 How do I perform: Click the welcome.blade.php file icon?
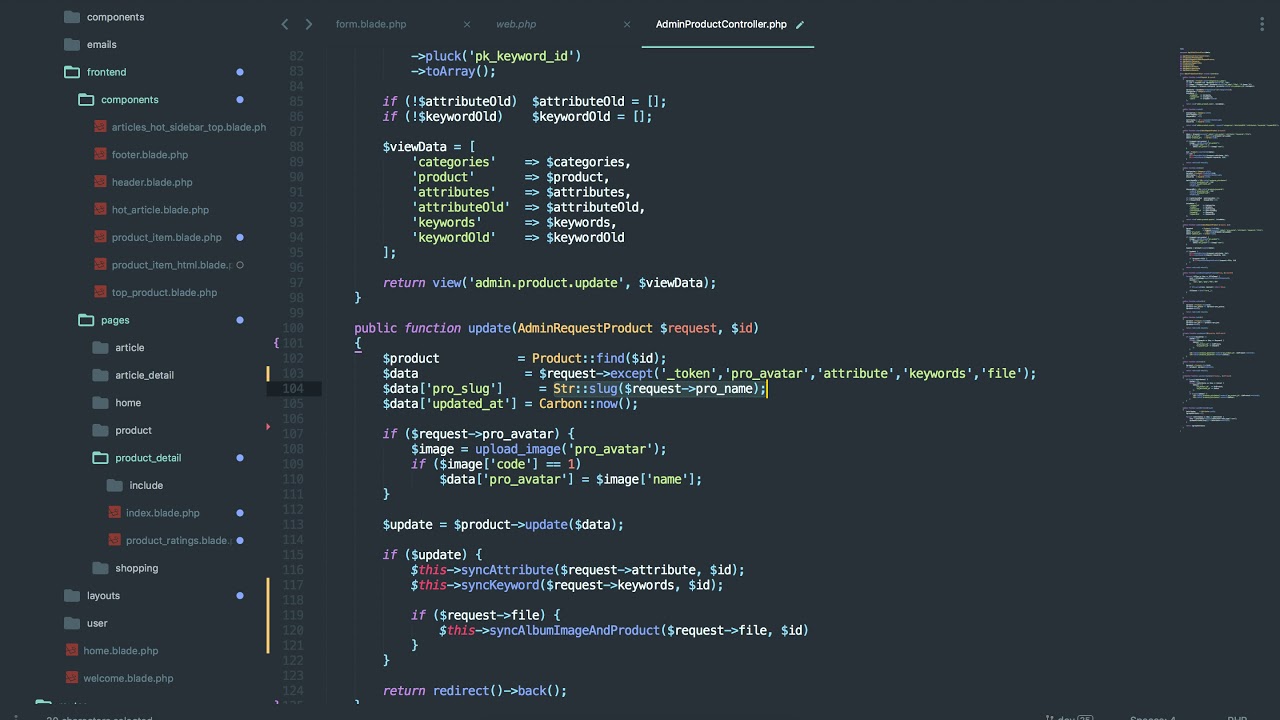pyautogui.click(x=72, y=678)
